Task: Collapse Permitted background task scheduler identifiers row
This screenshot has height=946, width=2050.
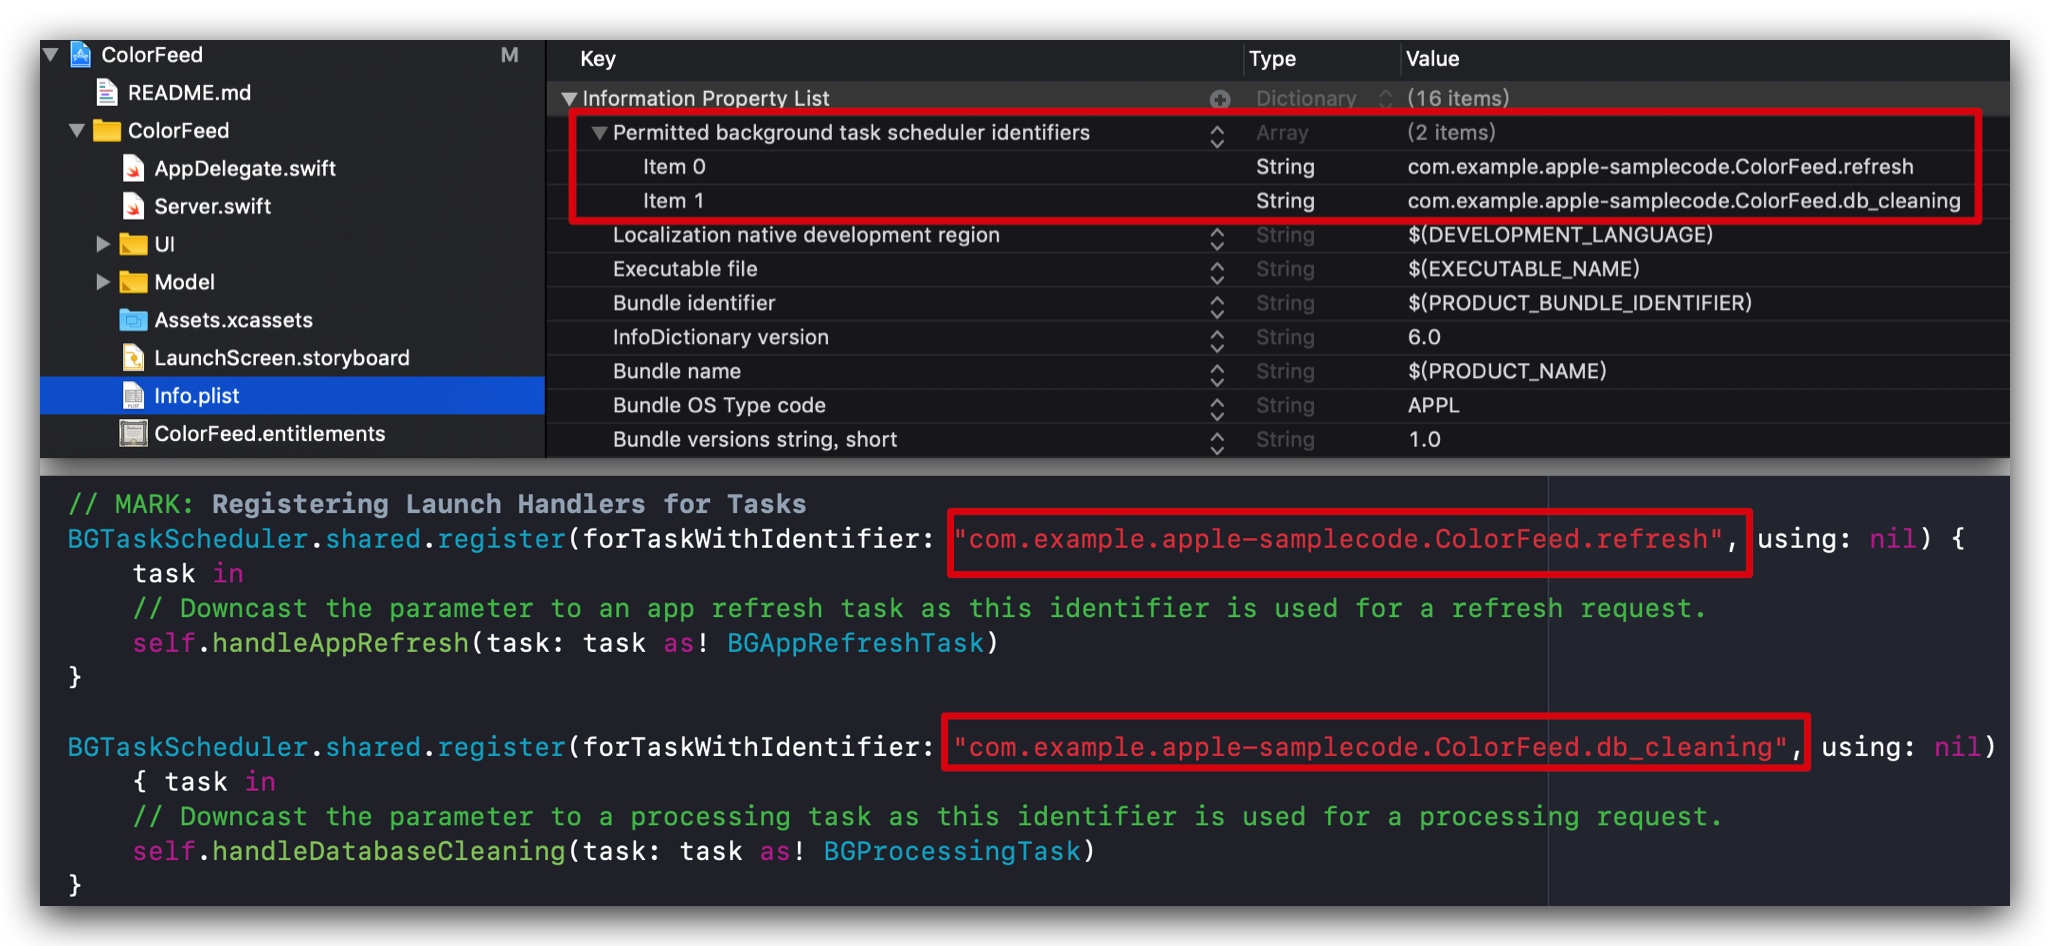Action: 599,133
